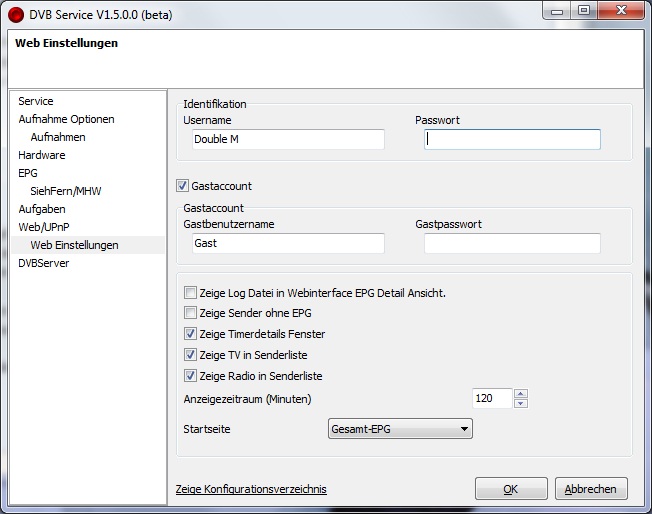Screen dimensions: 652x514
Task: Click the Abbrechen button
Action: pyautogui.click(x=591, y=489)
